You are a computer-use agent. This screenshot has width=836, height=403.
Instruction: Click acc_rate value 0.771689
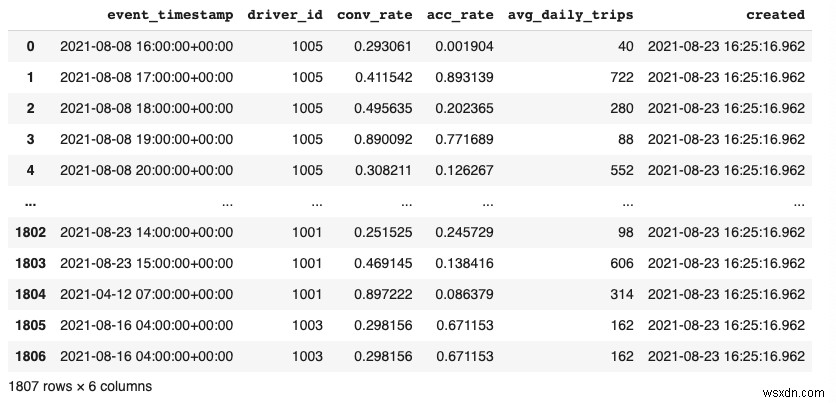pyautogui.click(x=464, y=139)
